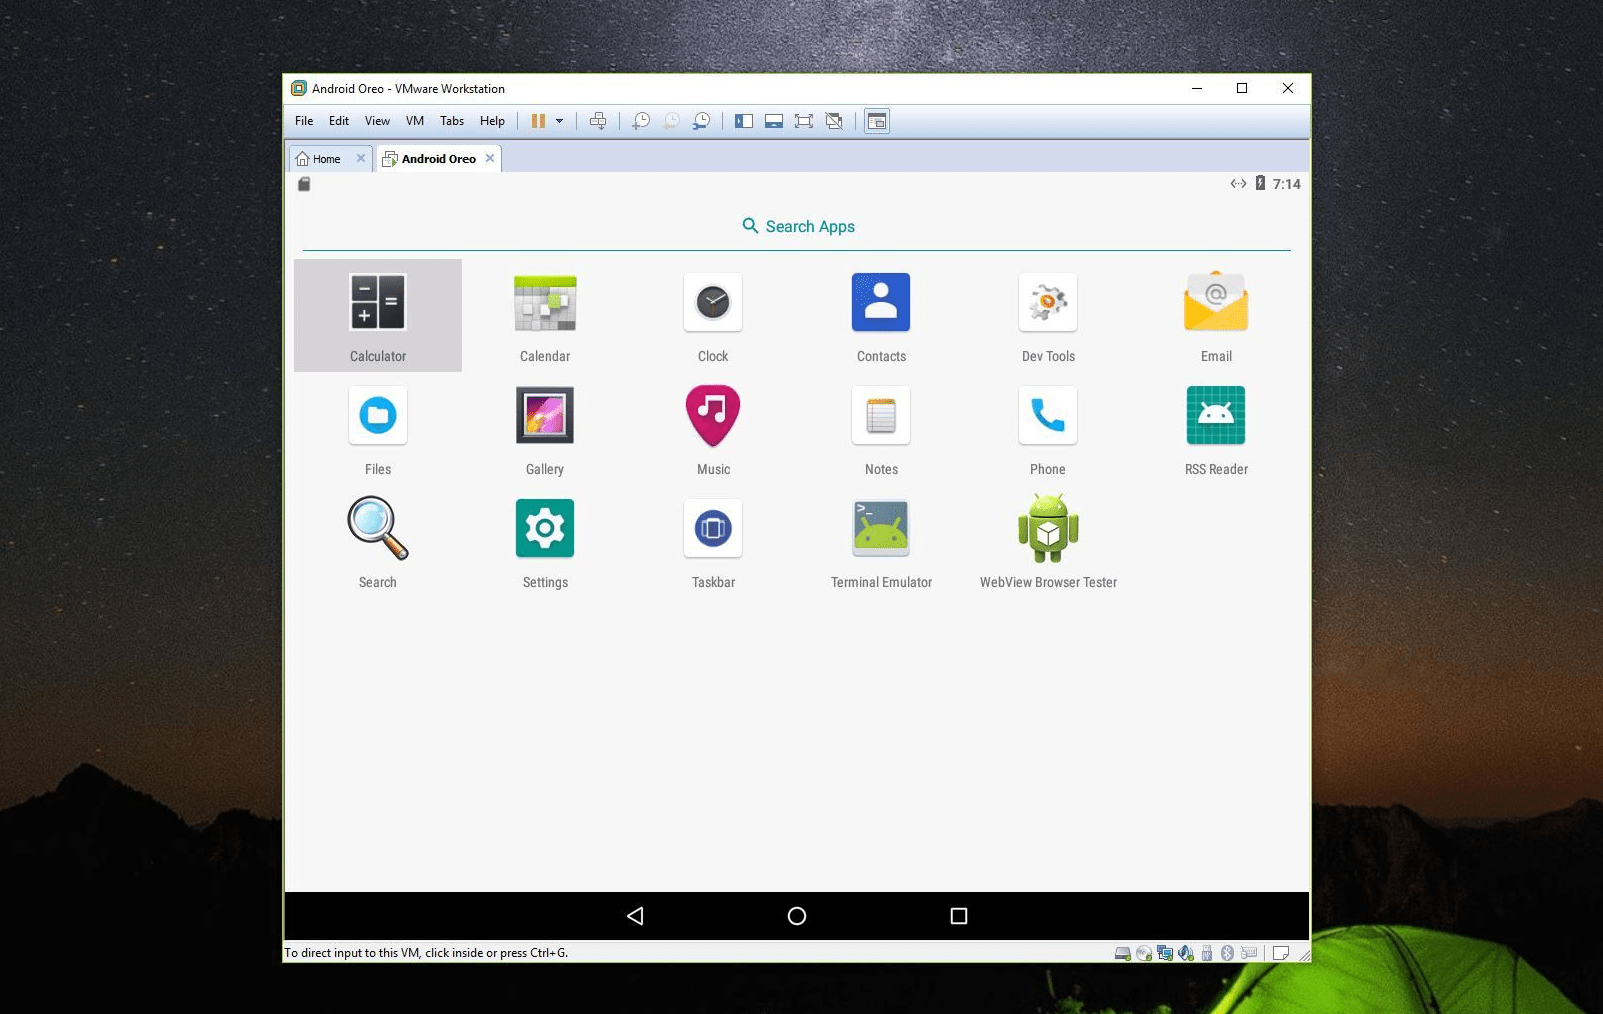
Task: Tap the Android Recents square button
Action: [x=959, y=916]
